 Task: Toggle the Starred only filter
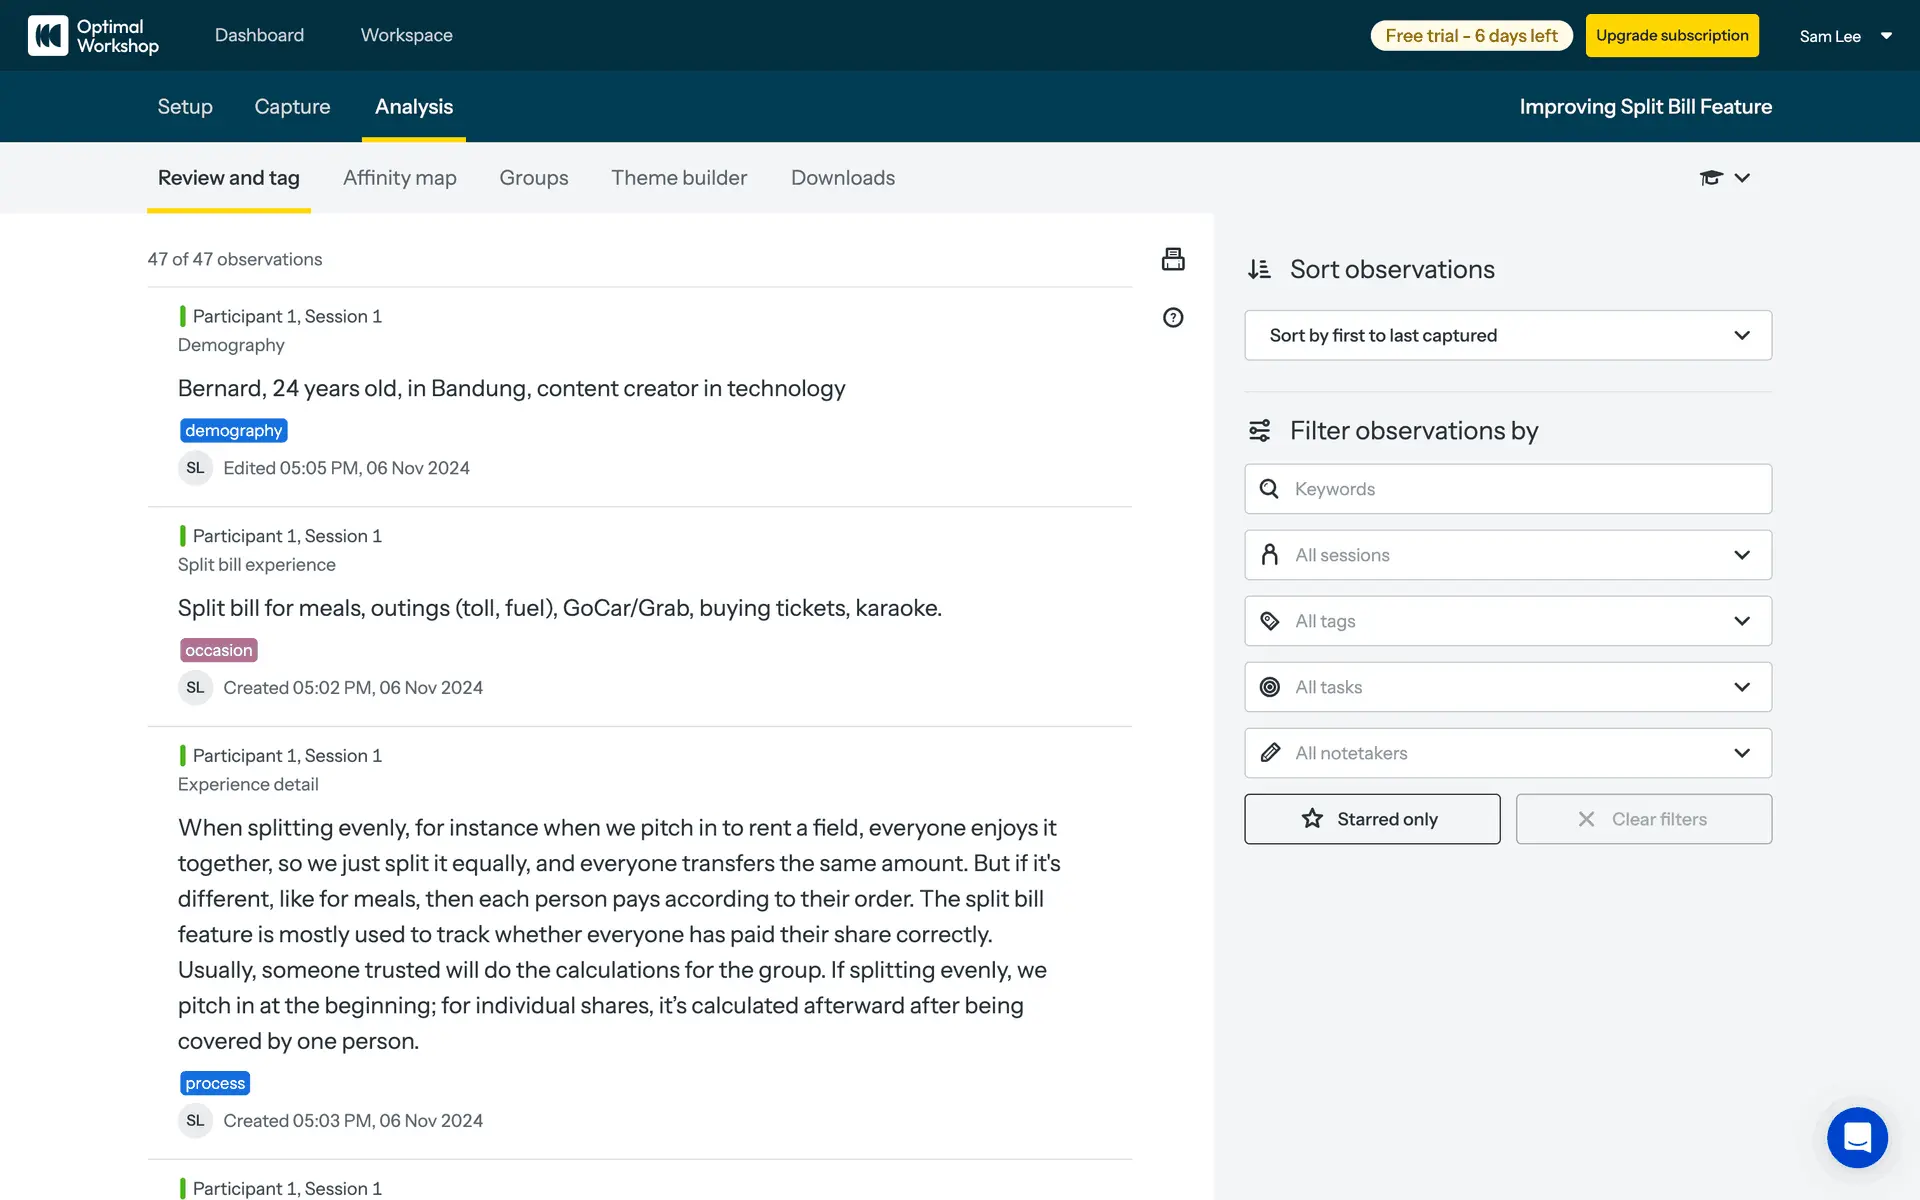click(1372, 819)
